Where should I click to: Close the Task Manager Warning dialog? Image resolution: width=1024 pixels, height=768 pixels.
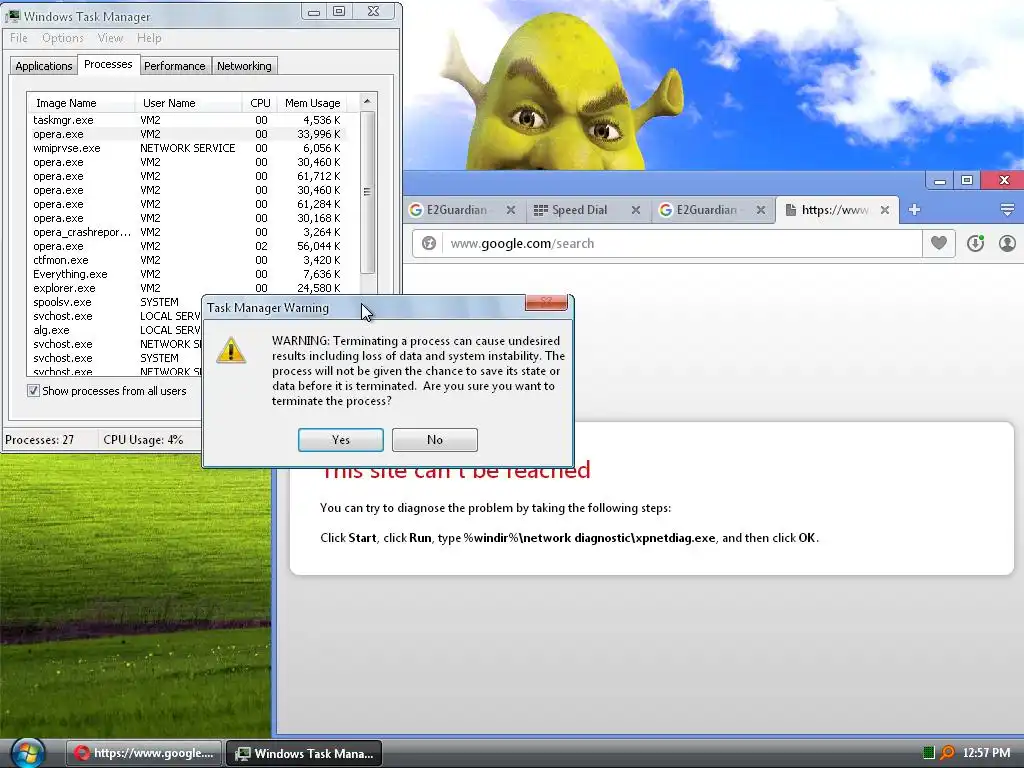[x=546, y=302]
